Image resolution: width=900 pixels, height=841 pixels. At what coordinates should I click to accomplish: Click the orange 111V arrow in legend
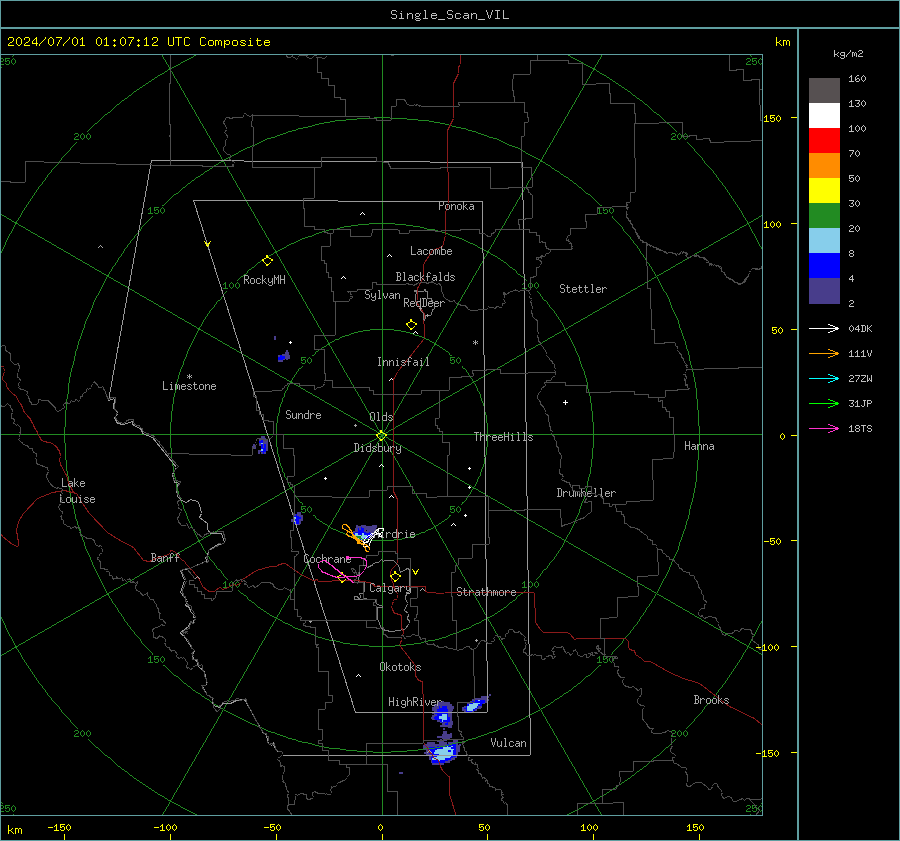824,354
